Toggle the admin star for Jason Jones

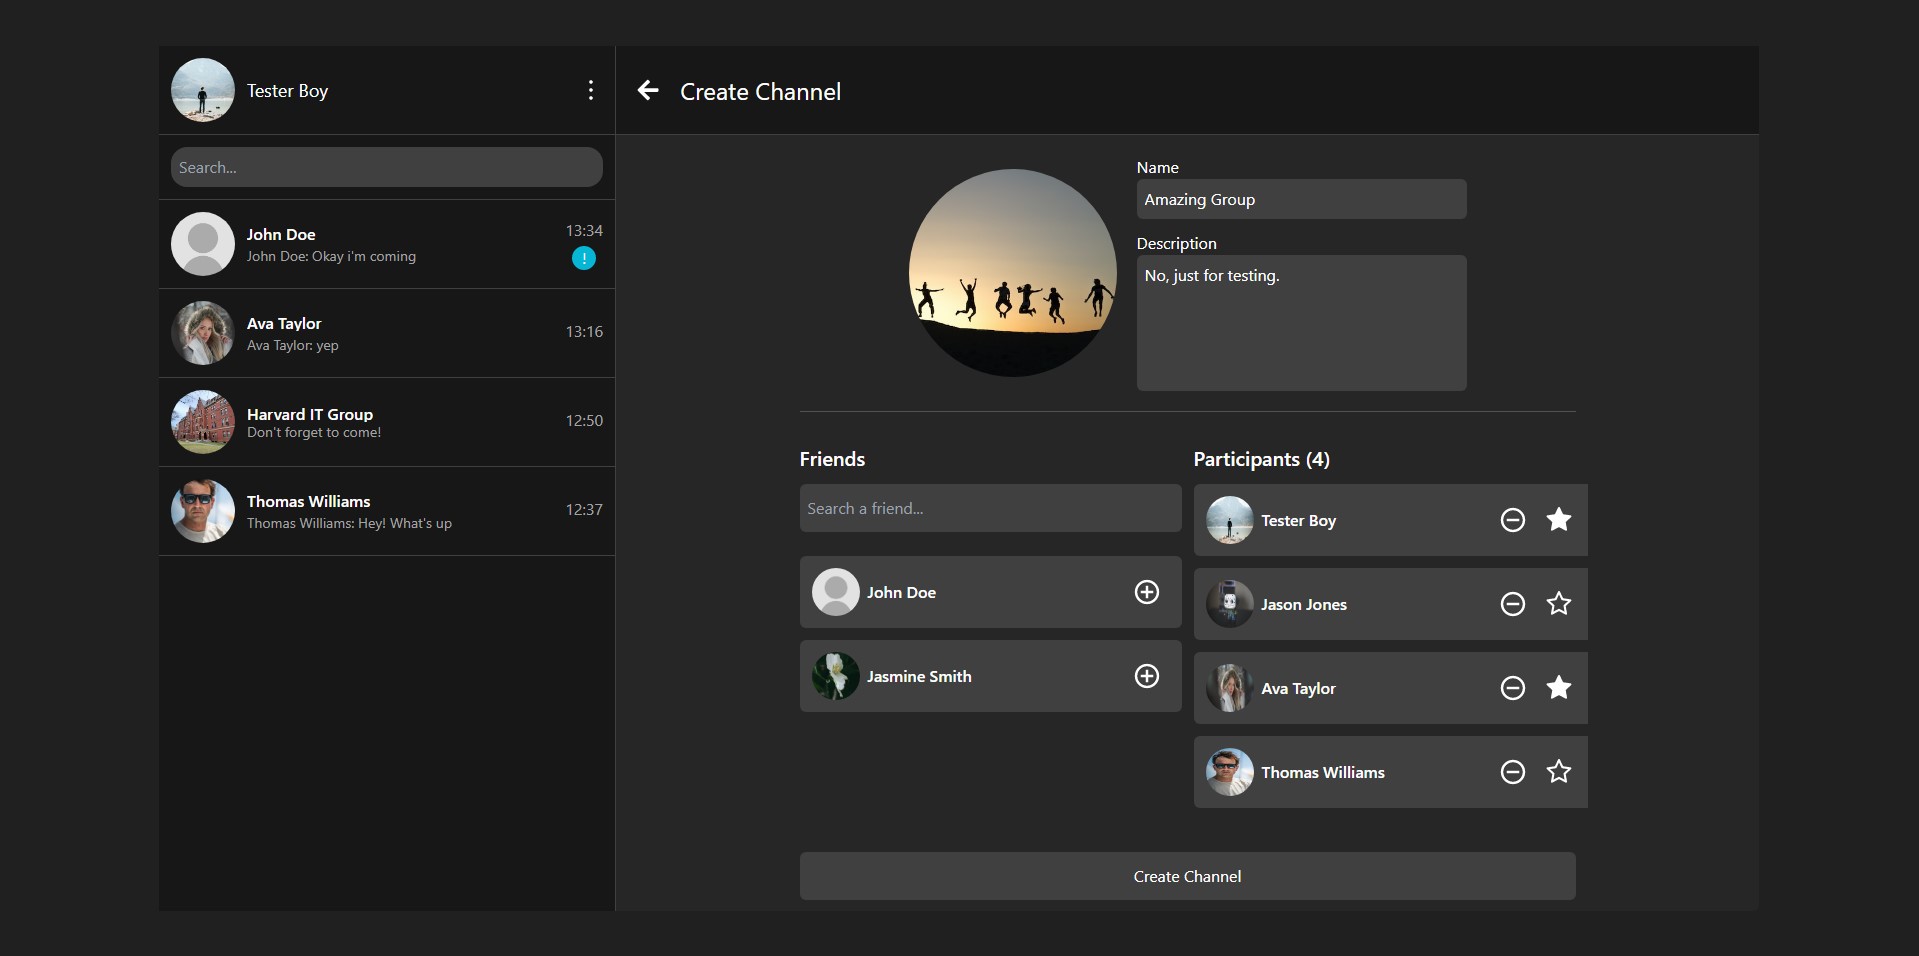point(1559,603)
